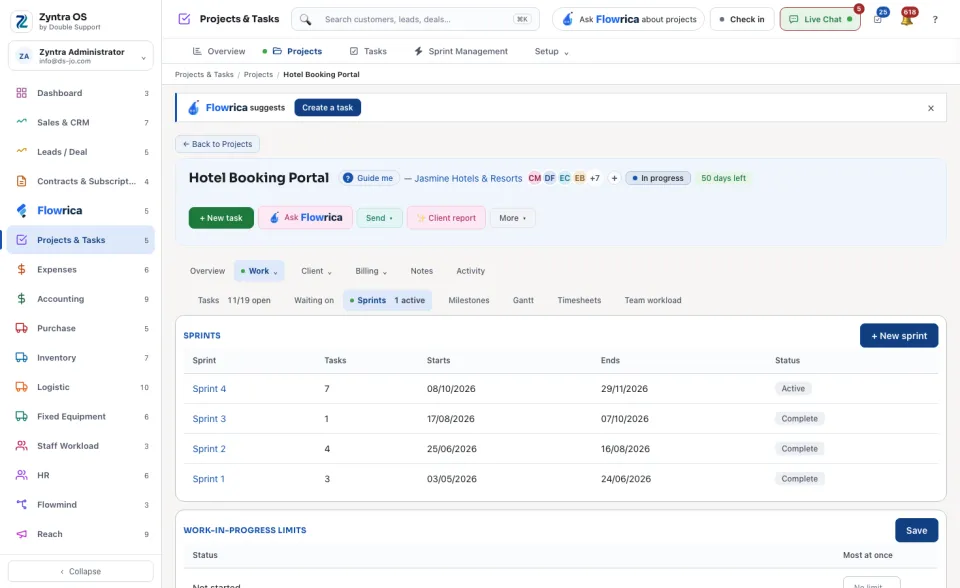The width and height of the screenshot is (960, 588).
Task: Open the Live Chat button
Action: (820, 20)
